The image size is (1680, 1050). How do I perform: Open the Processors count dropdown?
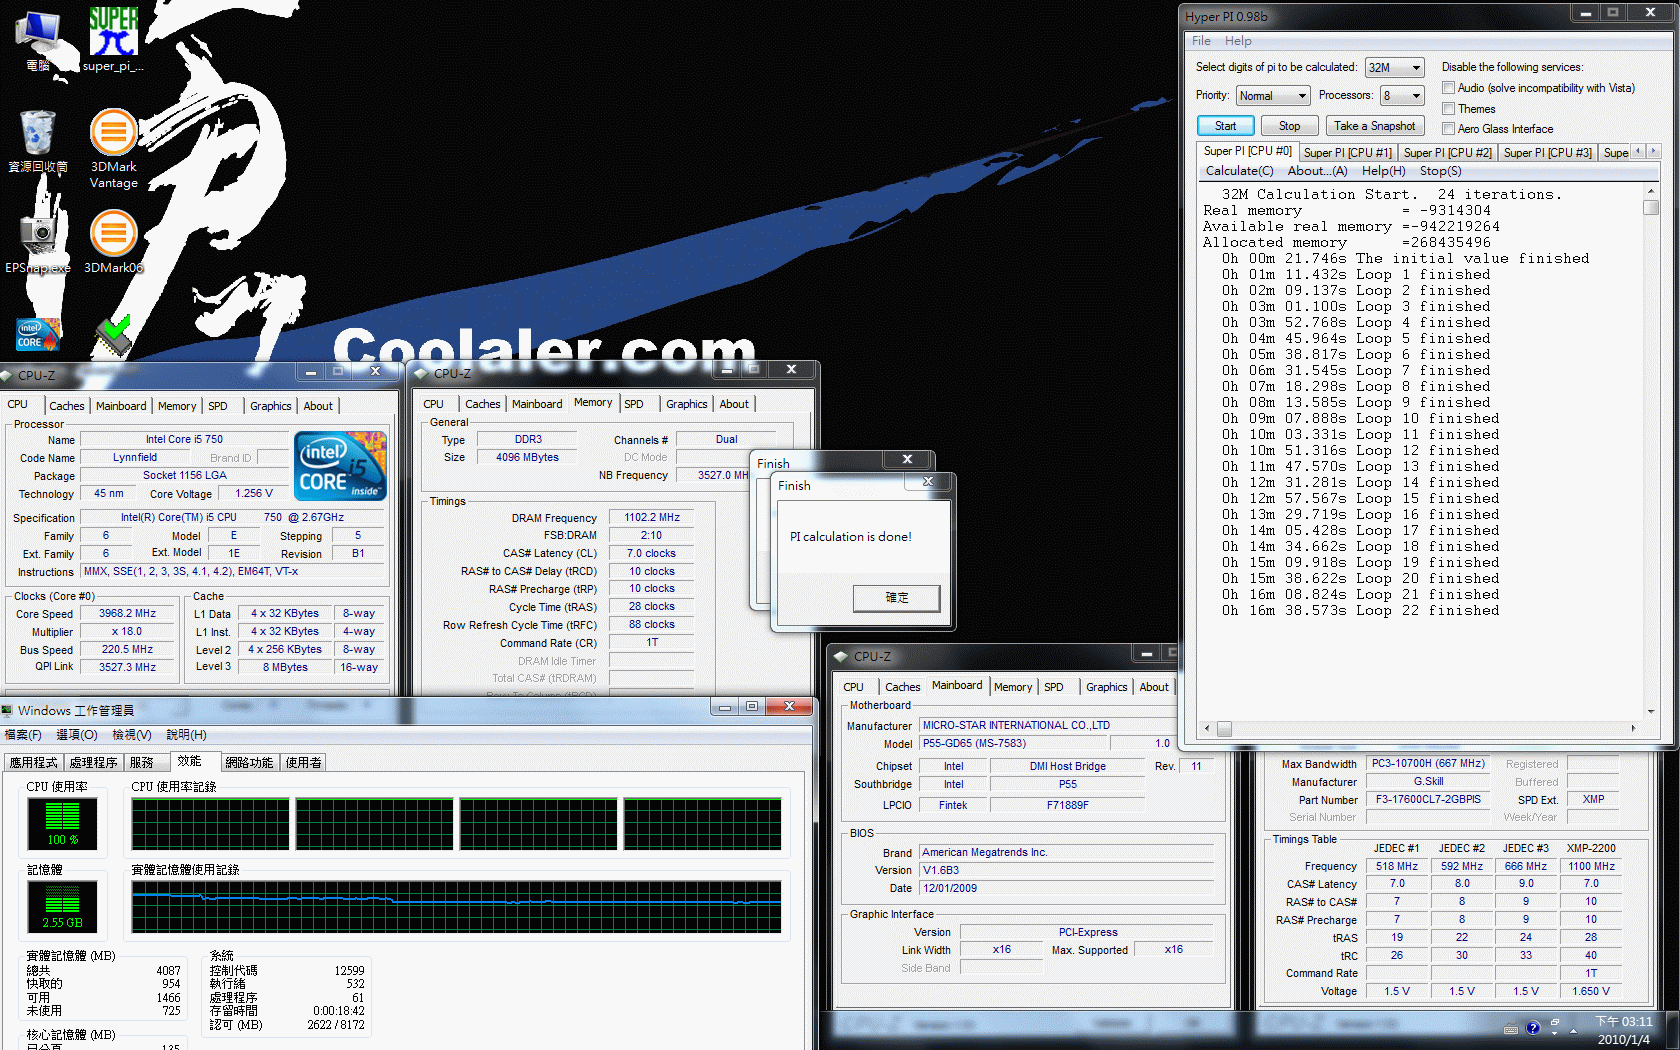coord(1402,95)
